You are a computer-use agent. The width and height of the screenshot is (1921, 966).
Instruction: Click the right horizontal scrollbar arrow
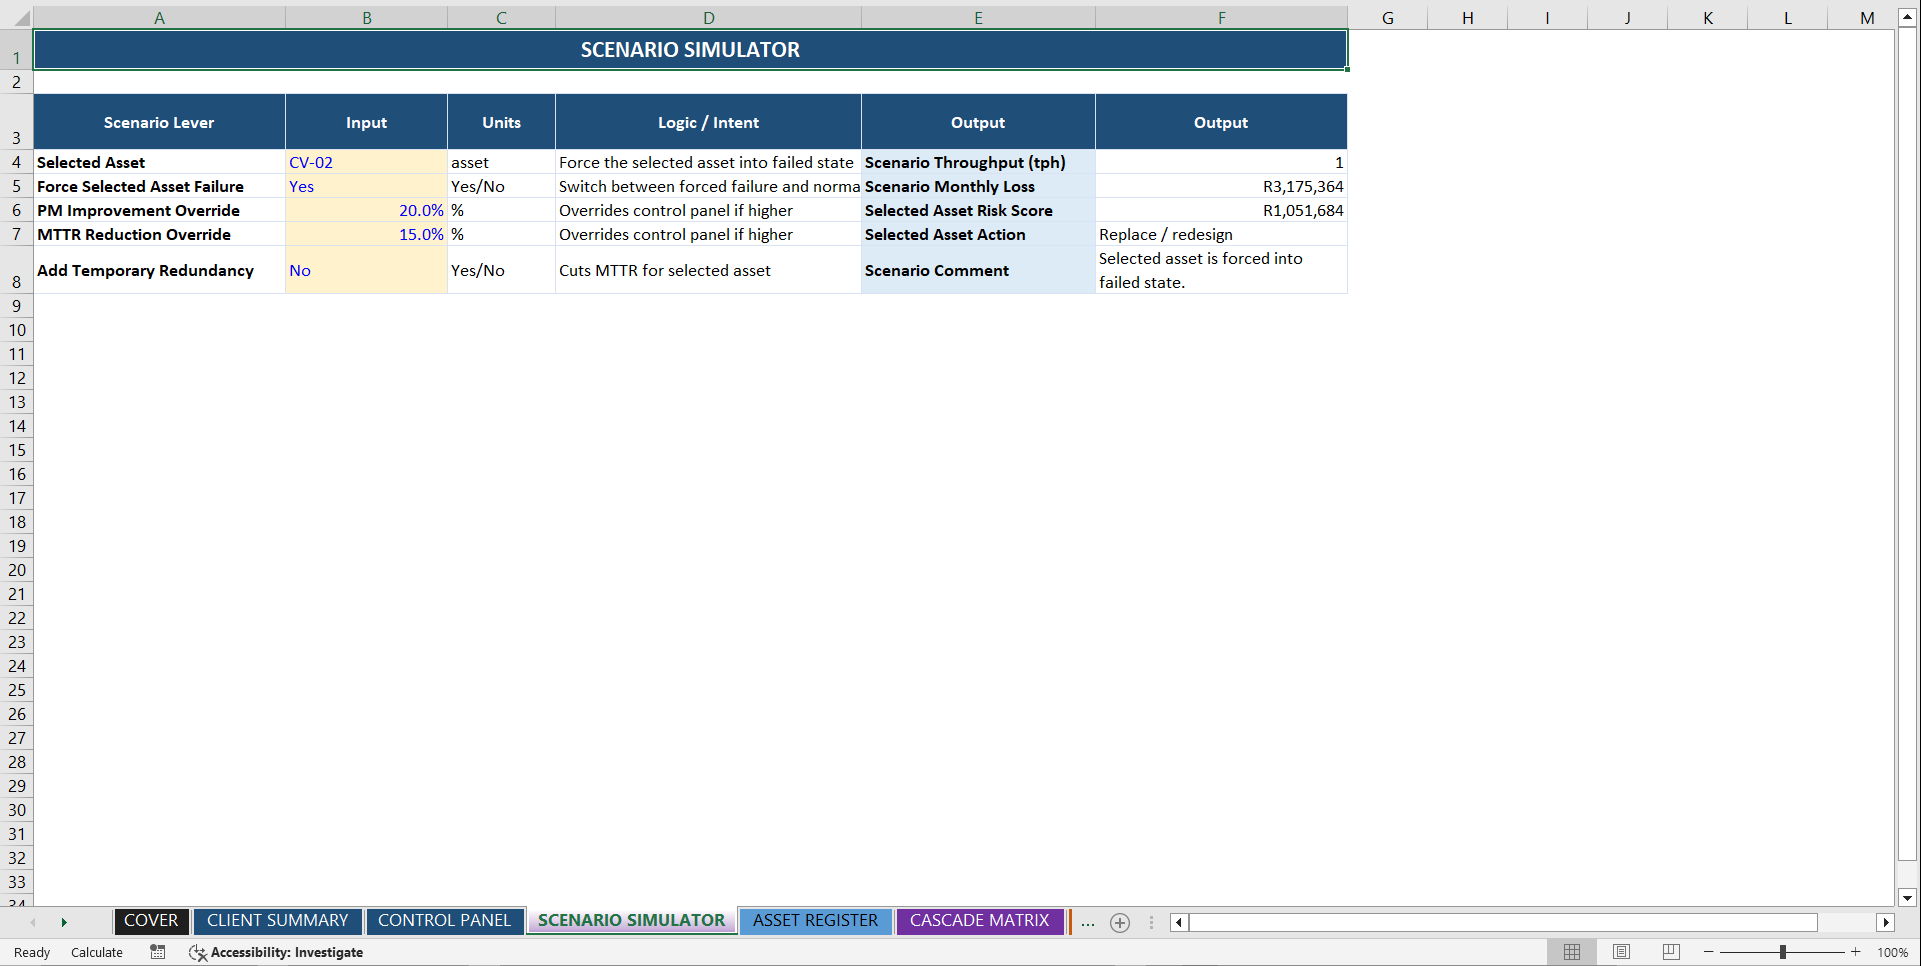tap(1886, 922)
